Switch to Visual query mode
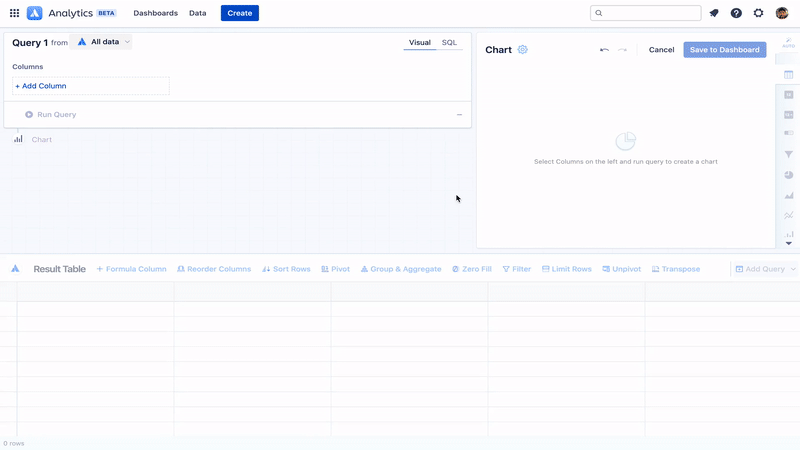Image resolution: width=800 pixels, height=450 pixels. pos(419,43)
